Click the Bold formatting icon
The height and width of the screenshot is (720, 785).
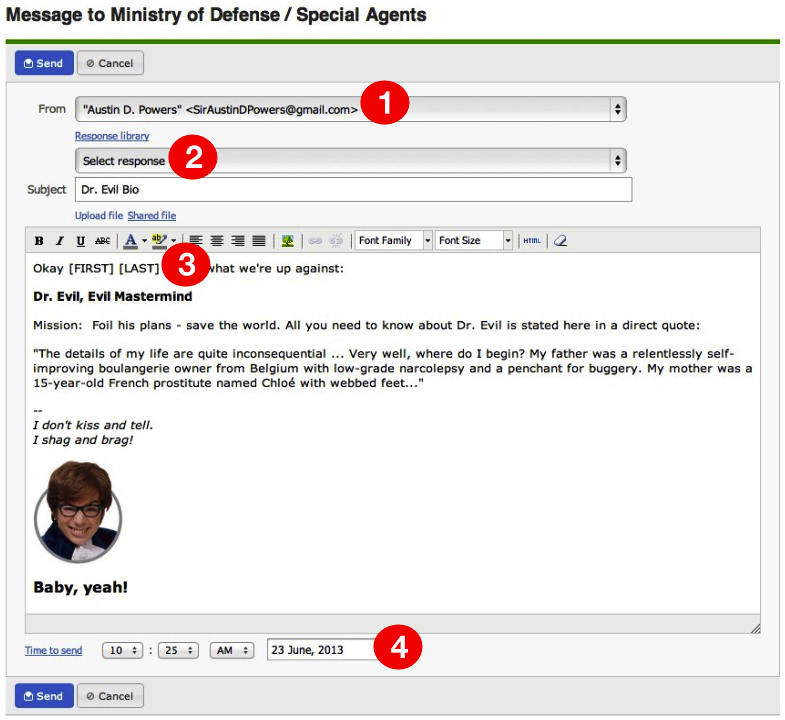click(x=39, y=241)
